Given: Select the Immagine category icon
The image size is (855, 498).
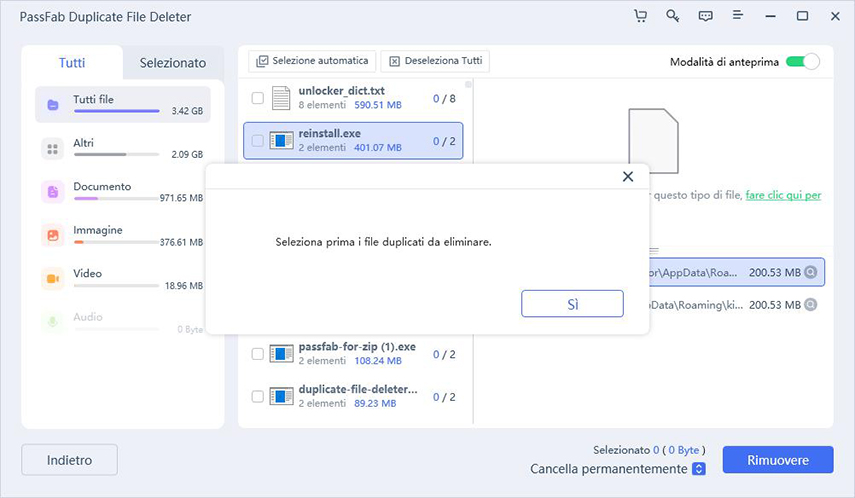Looking at the screenshot, I should [x=52, y=236].
